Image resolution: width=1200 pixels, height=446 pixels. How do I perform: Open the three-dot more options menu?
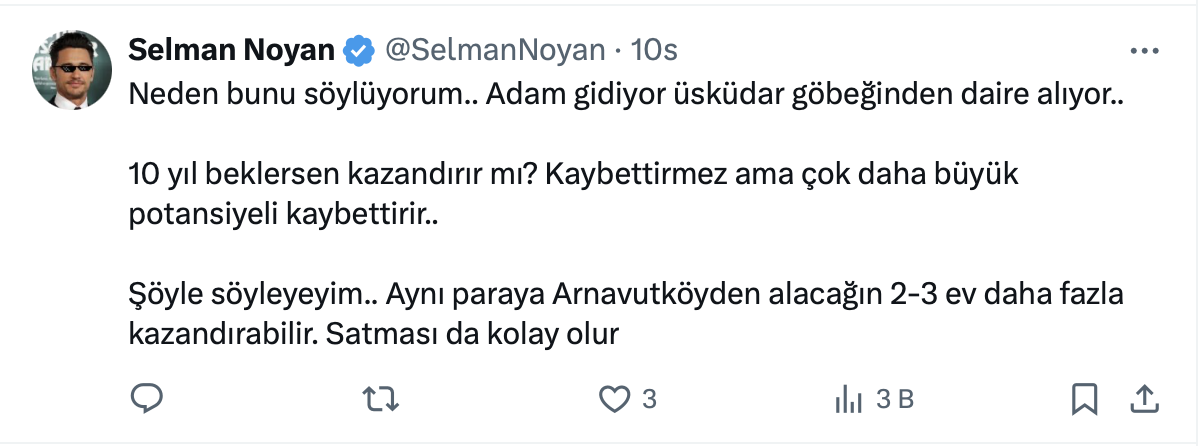pyautogui.click(x=1144, y=51)
